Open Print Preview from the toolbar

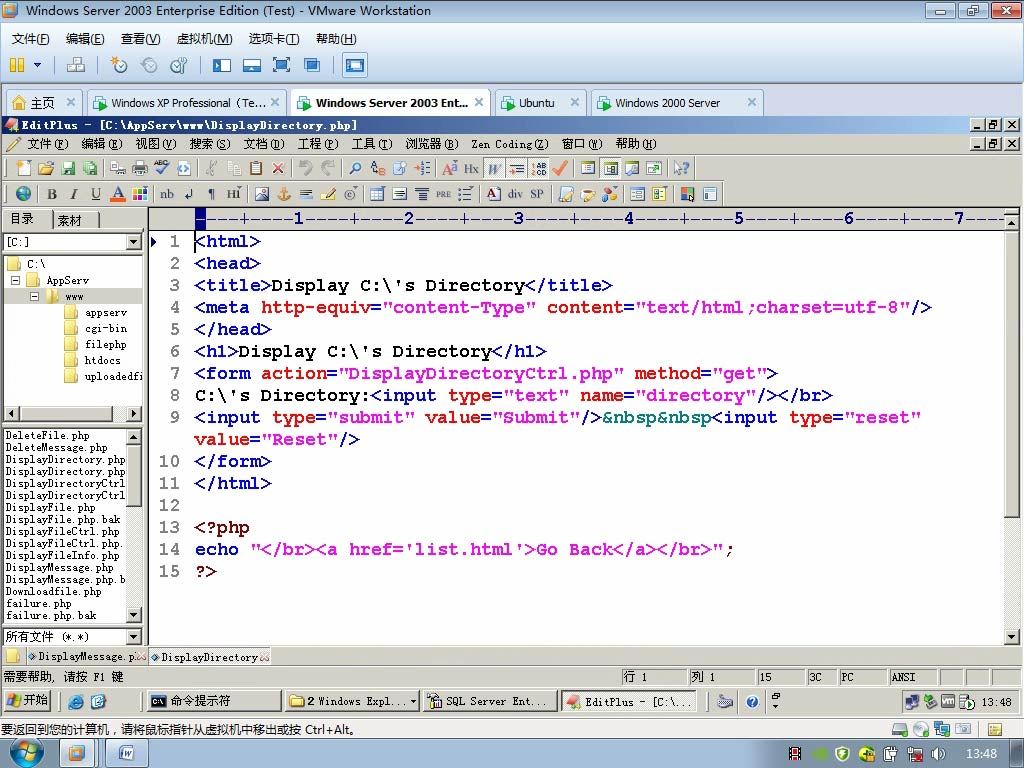tap(118, 168)
